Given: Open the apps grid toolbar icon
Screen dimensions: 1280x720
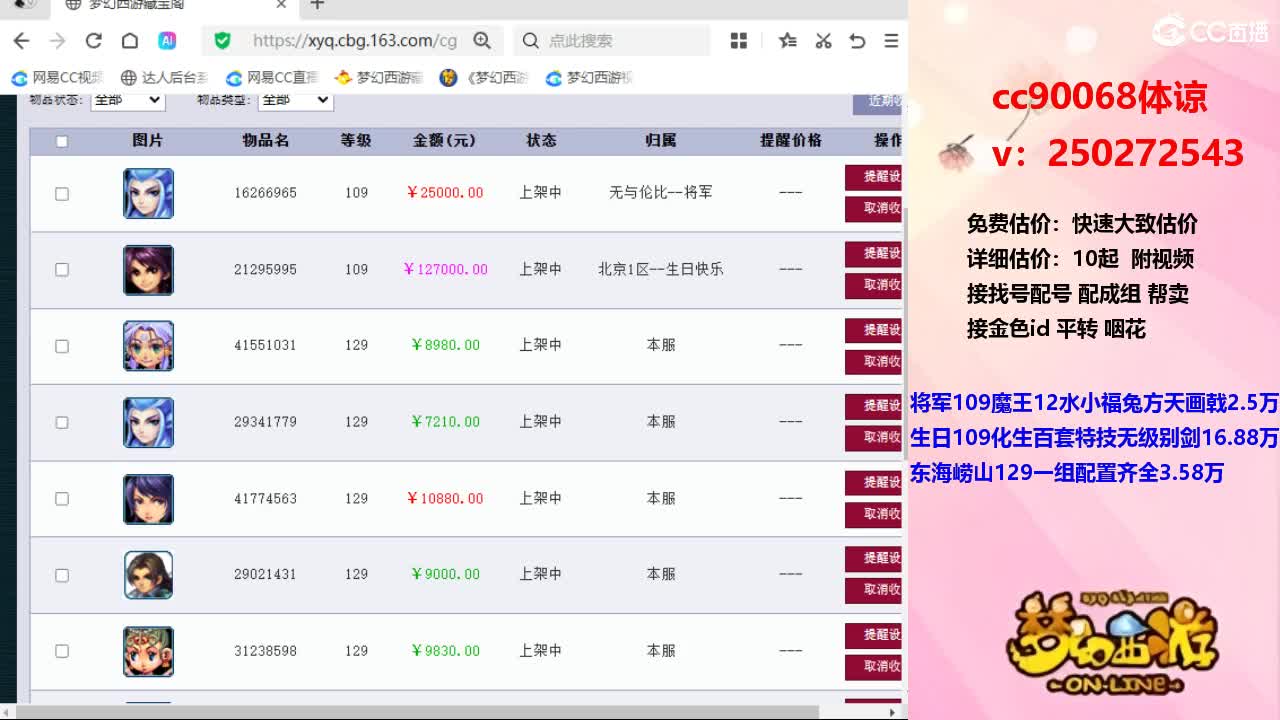Looking at the screenshot, I should (x=739, y=41).
